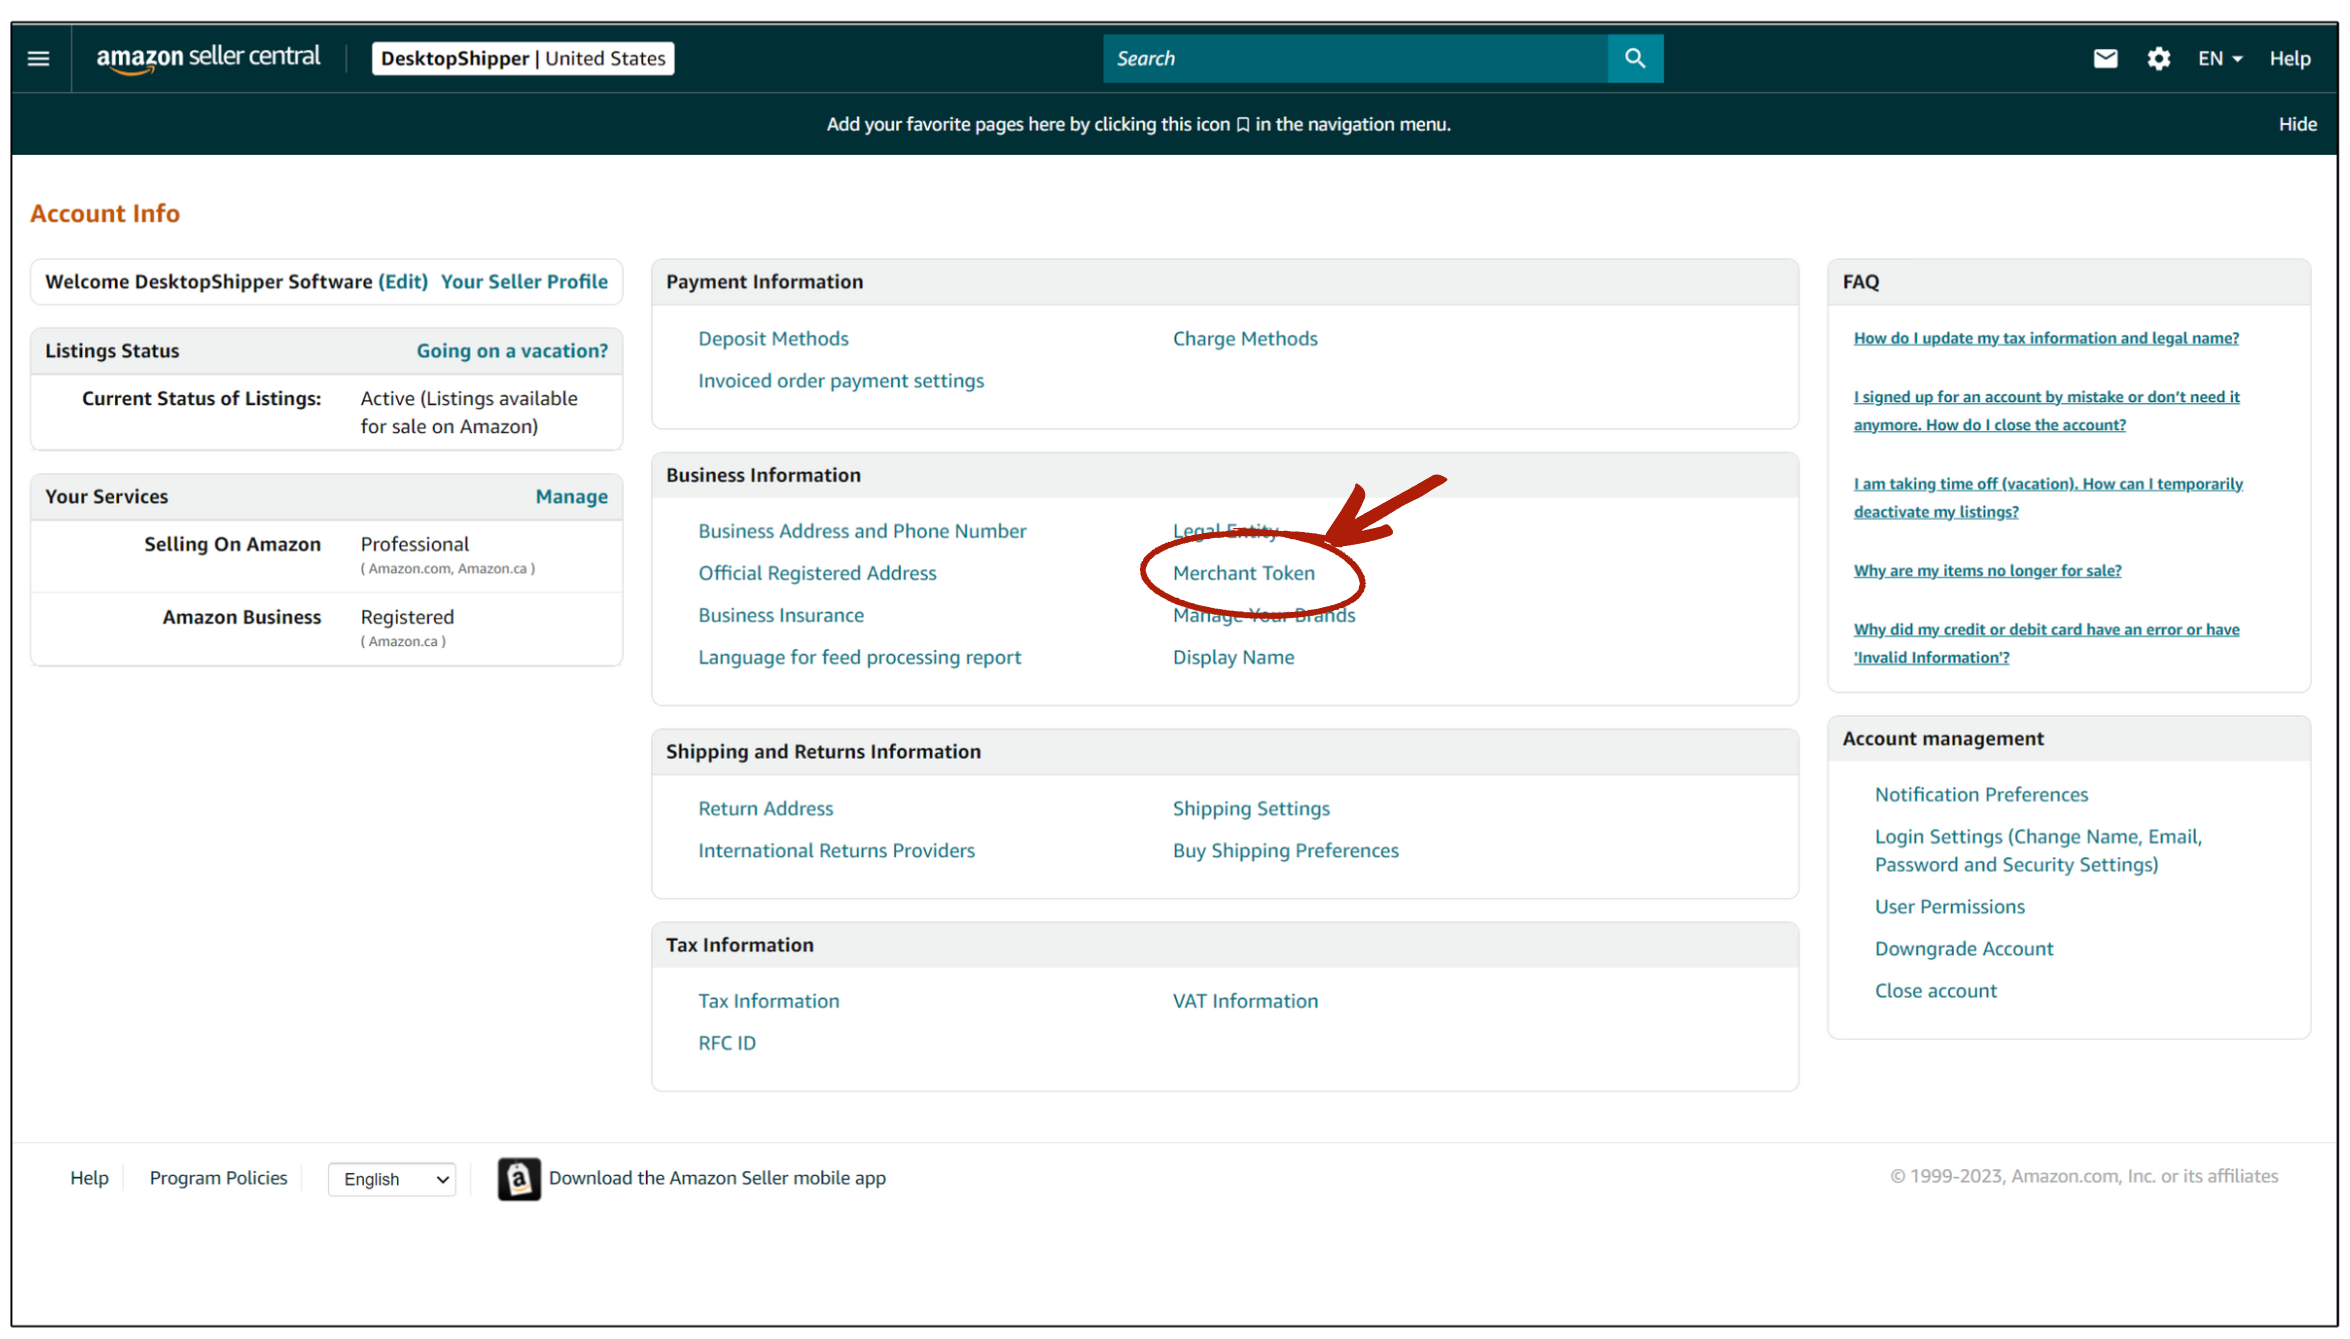The width and height of the screenshot is (2350, 1339).
Task: Click Going on a vacation link
Action: coord(512,351)
